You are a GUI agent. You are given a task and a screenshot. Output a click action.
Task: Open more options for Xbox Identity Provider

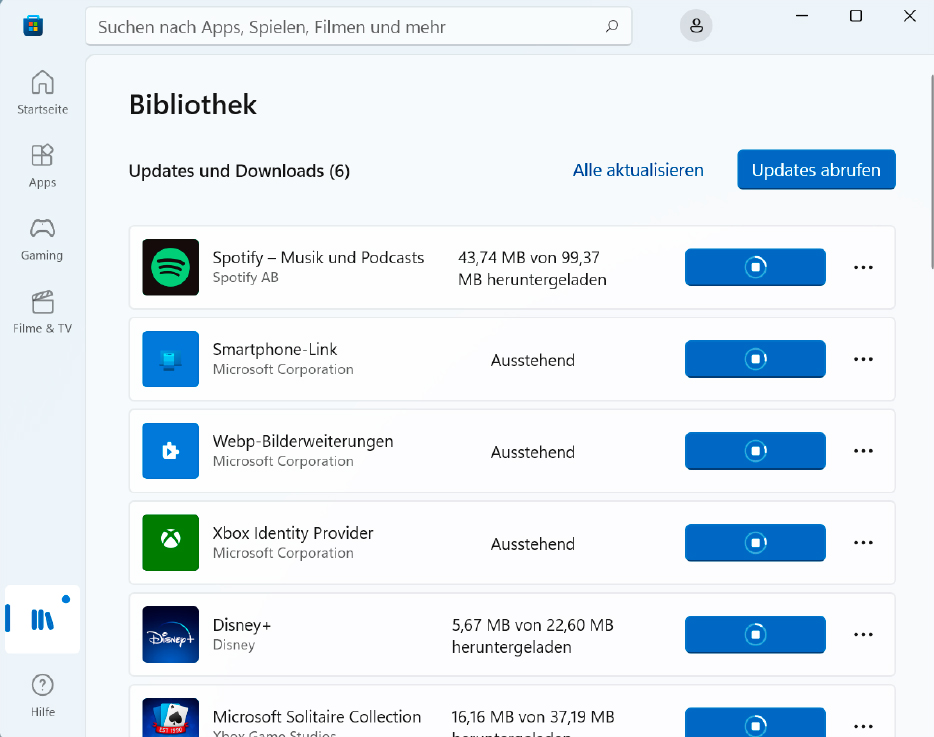863,543
